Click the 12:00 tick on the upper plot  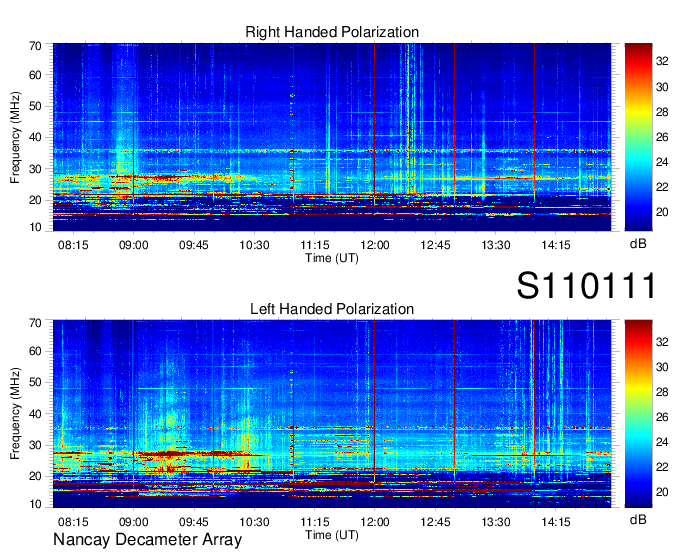(375, 245)
